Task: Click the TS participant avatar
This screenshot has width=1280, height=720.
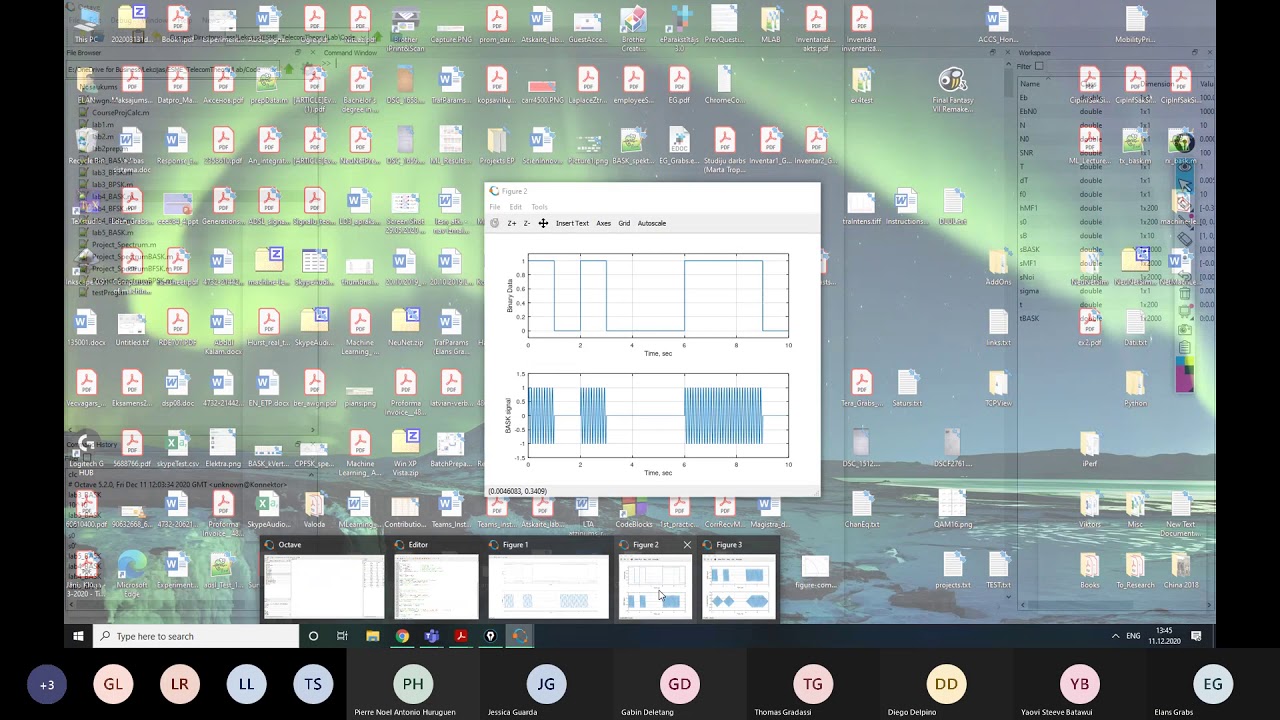Action: 313,685
